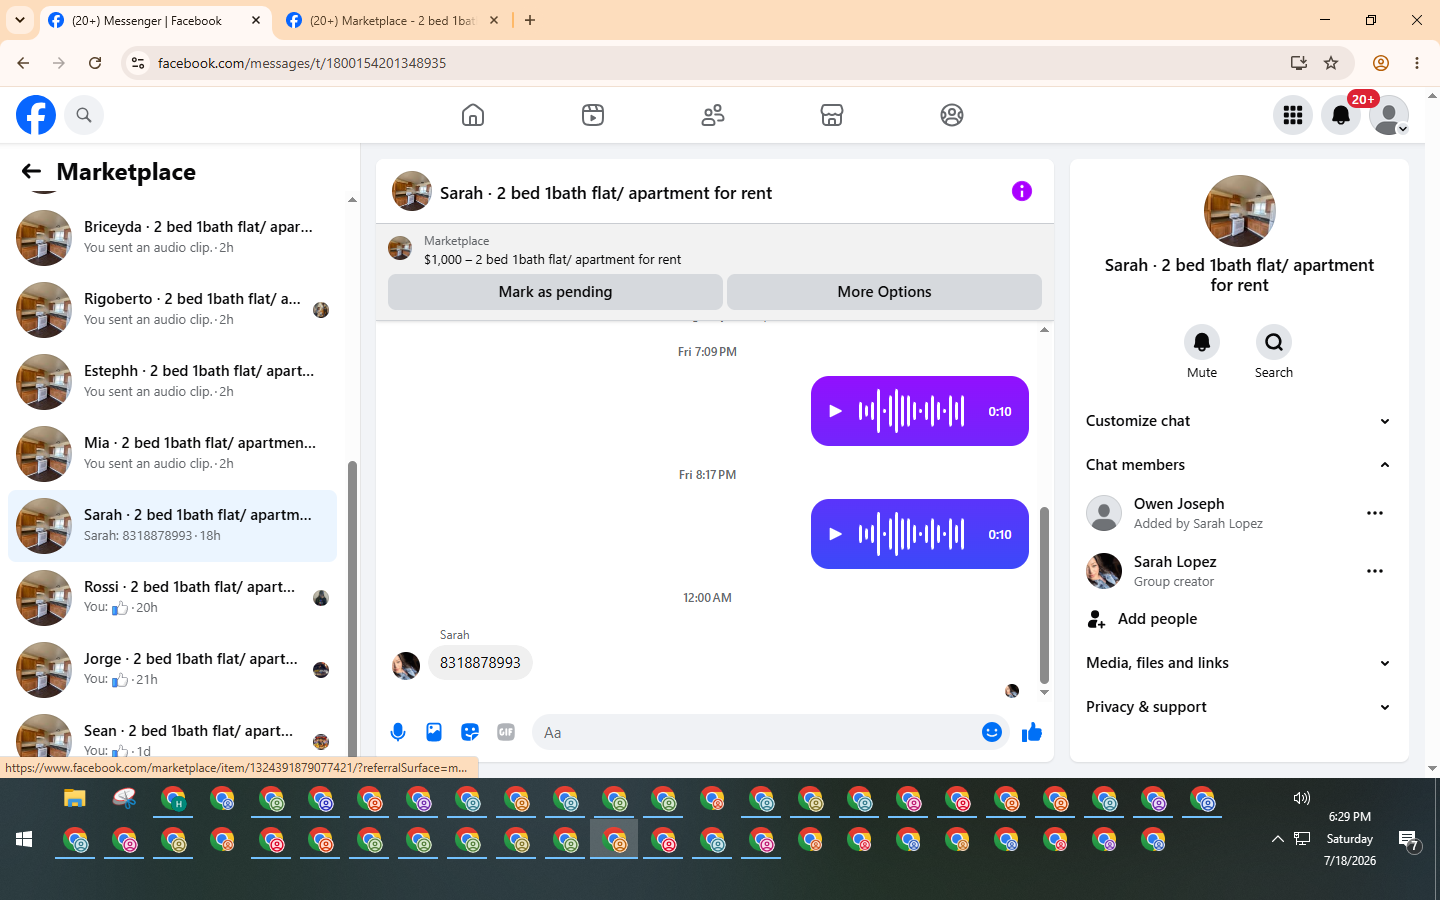The height and width of the screenshot is (900, 1440).
Task: Click Add people to the chat
Action: (x=1239, y=619)
